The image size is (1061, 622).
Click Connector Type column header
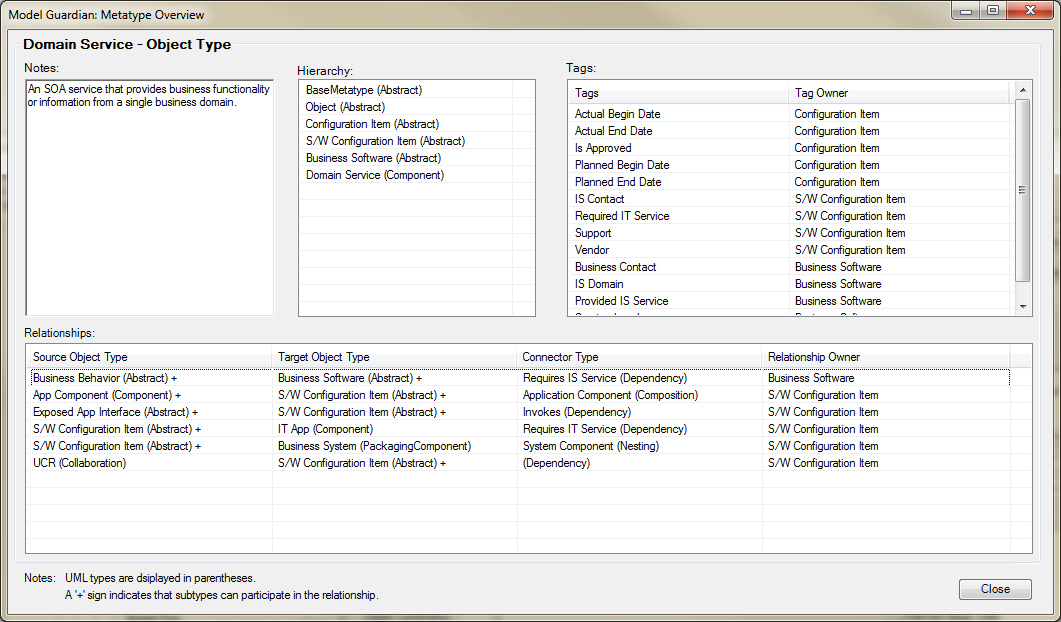click(639, 357)
